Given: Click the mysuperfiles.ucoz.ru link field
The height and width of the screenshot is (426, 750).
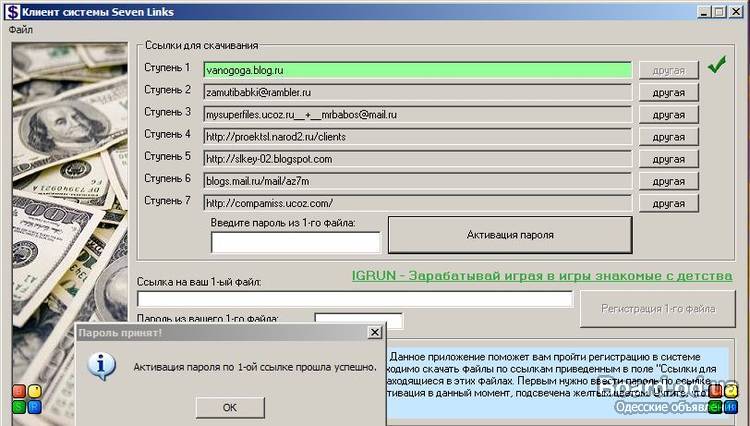Looking at the screenshot, I should [x=418, y=114].
